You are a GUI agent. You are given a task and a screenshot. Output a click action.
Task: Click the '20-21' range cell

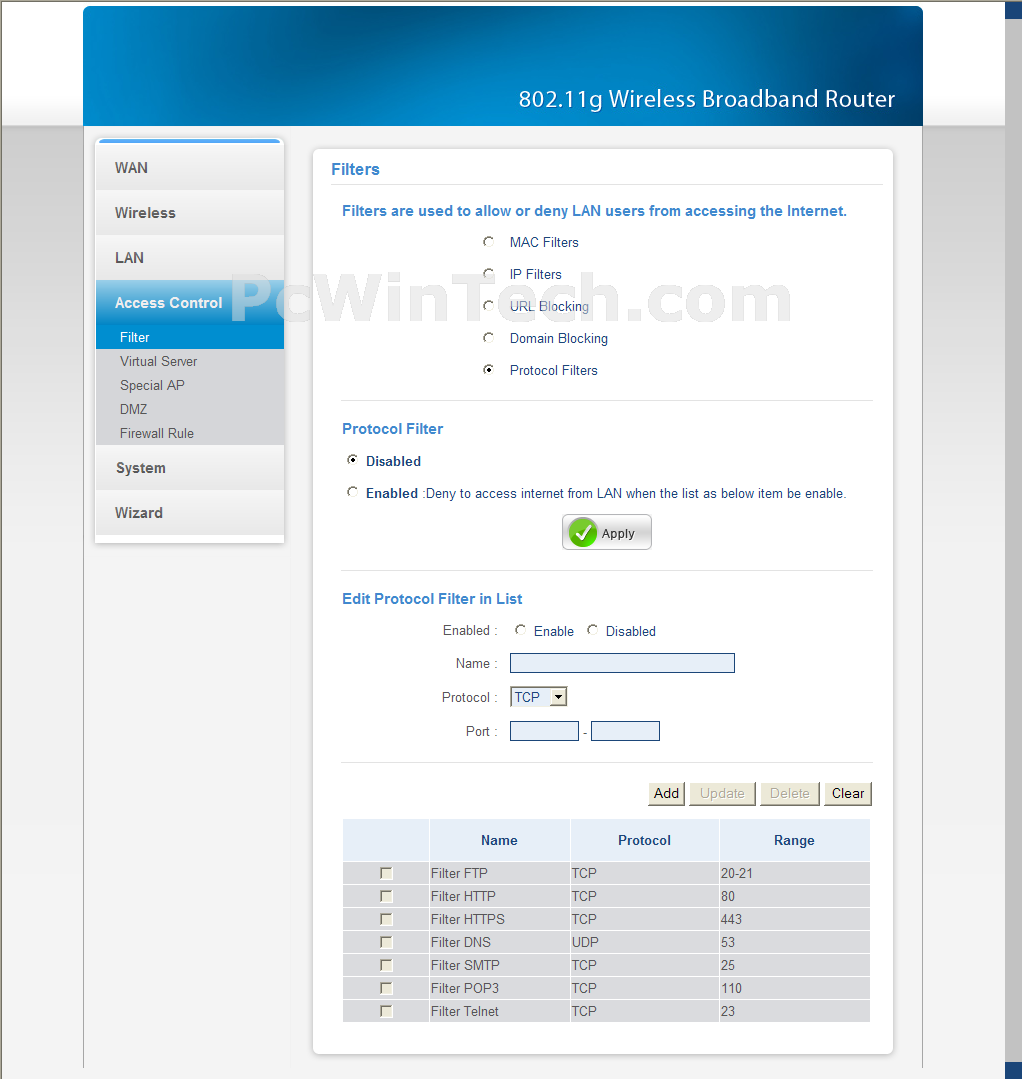pyautogui.click(x=795, y=873)
